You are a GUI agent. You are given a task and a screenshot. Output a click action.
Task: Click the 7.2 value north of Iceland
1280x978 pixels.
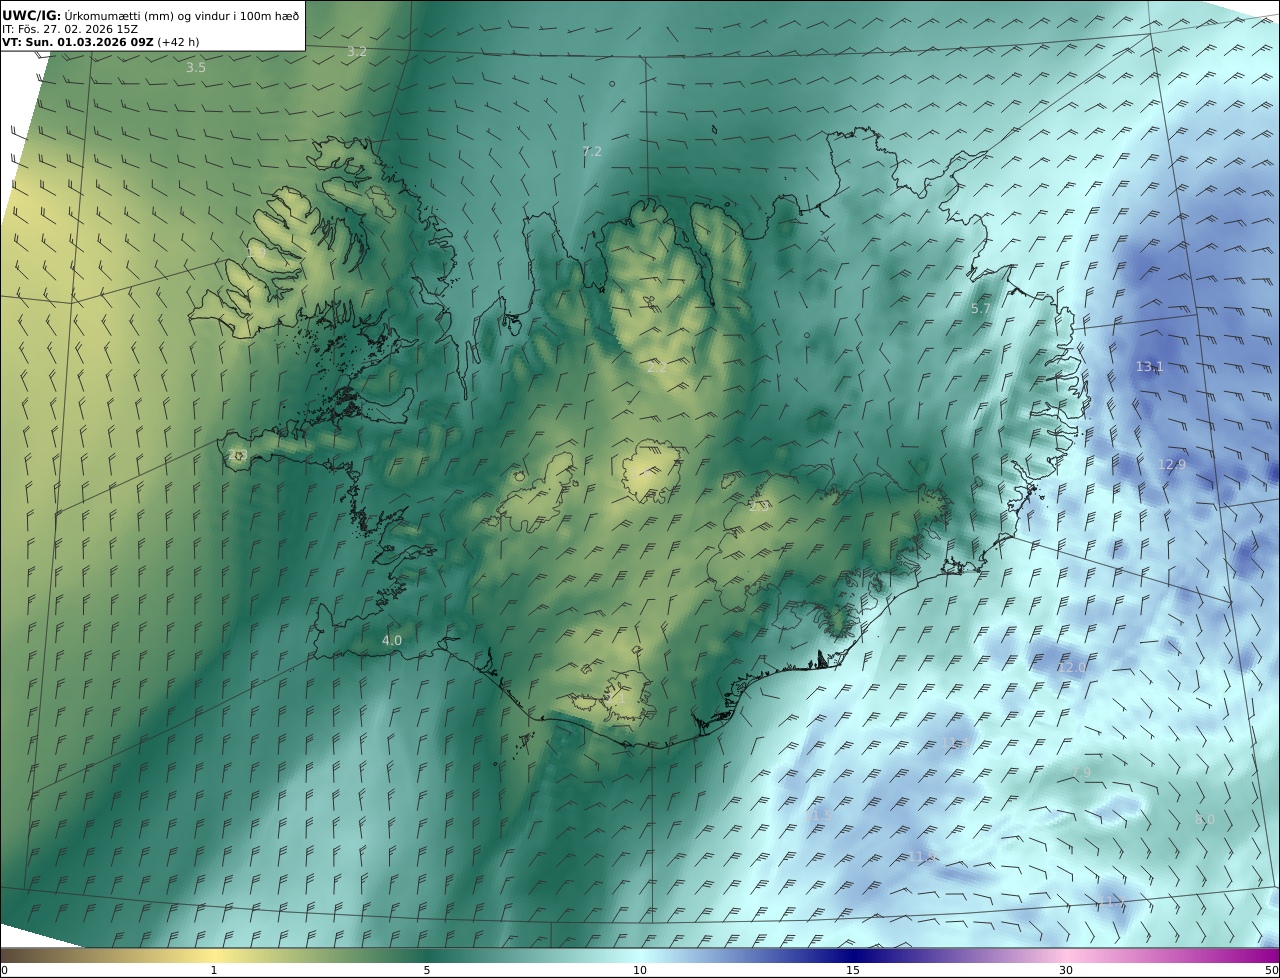coord(592,151)
